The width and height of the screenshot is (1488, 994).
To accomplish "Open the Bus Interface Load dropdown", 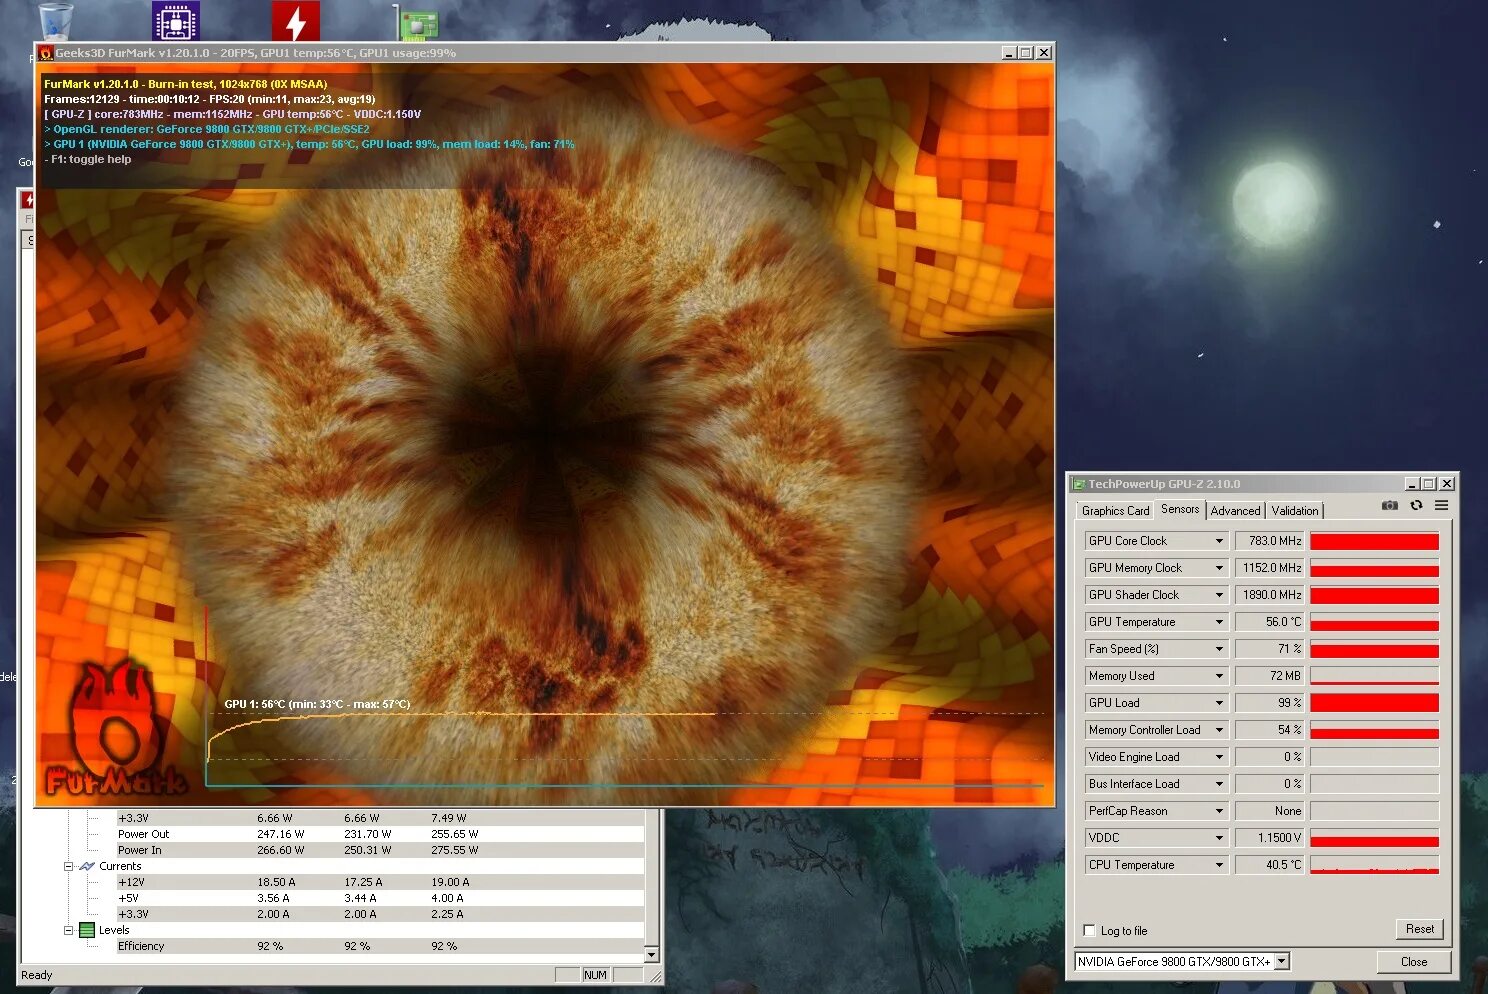I will coord(1219,784).
